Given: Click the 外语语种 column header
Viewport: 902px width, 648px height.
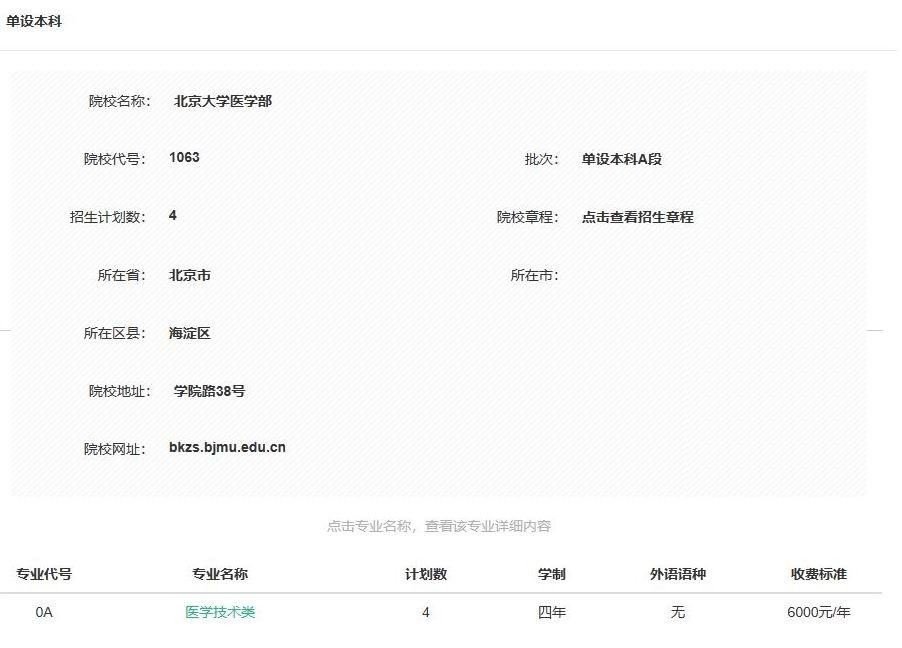Looking at the screenshot, I should [x=678, y=574].
